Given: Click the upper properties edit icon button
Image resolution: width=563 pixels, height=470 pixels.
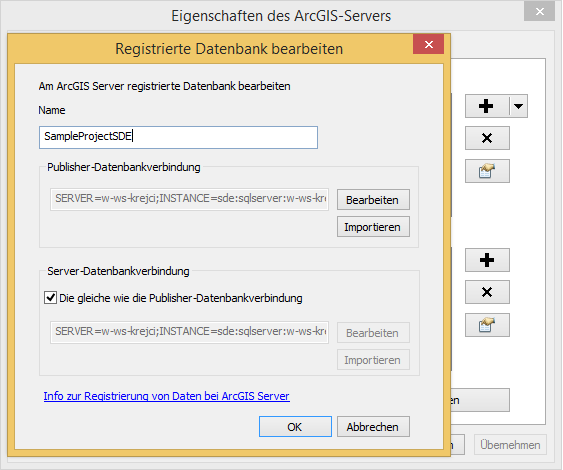Looking at the screenshot, I should pyautogui.click(x=487, y=171).
